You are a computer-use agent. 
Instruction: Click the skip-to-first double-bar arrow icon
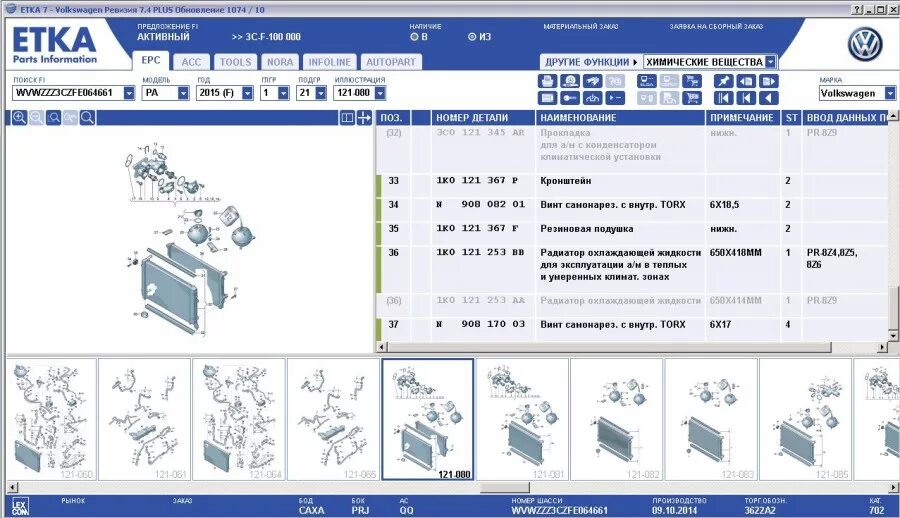pos(723,98)
